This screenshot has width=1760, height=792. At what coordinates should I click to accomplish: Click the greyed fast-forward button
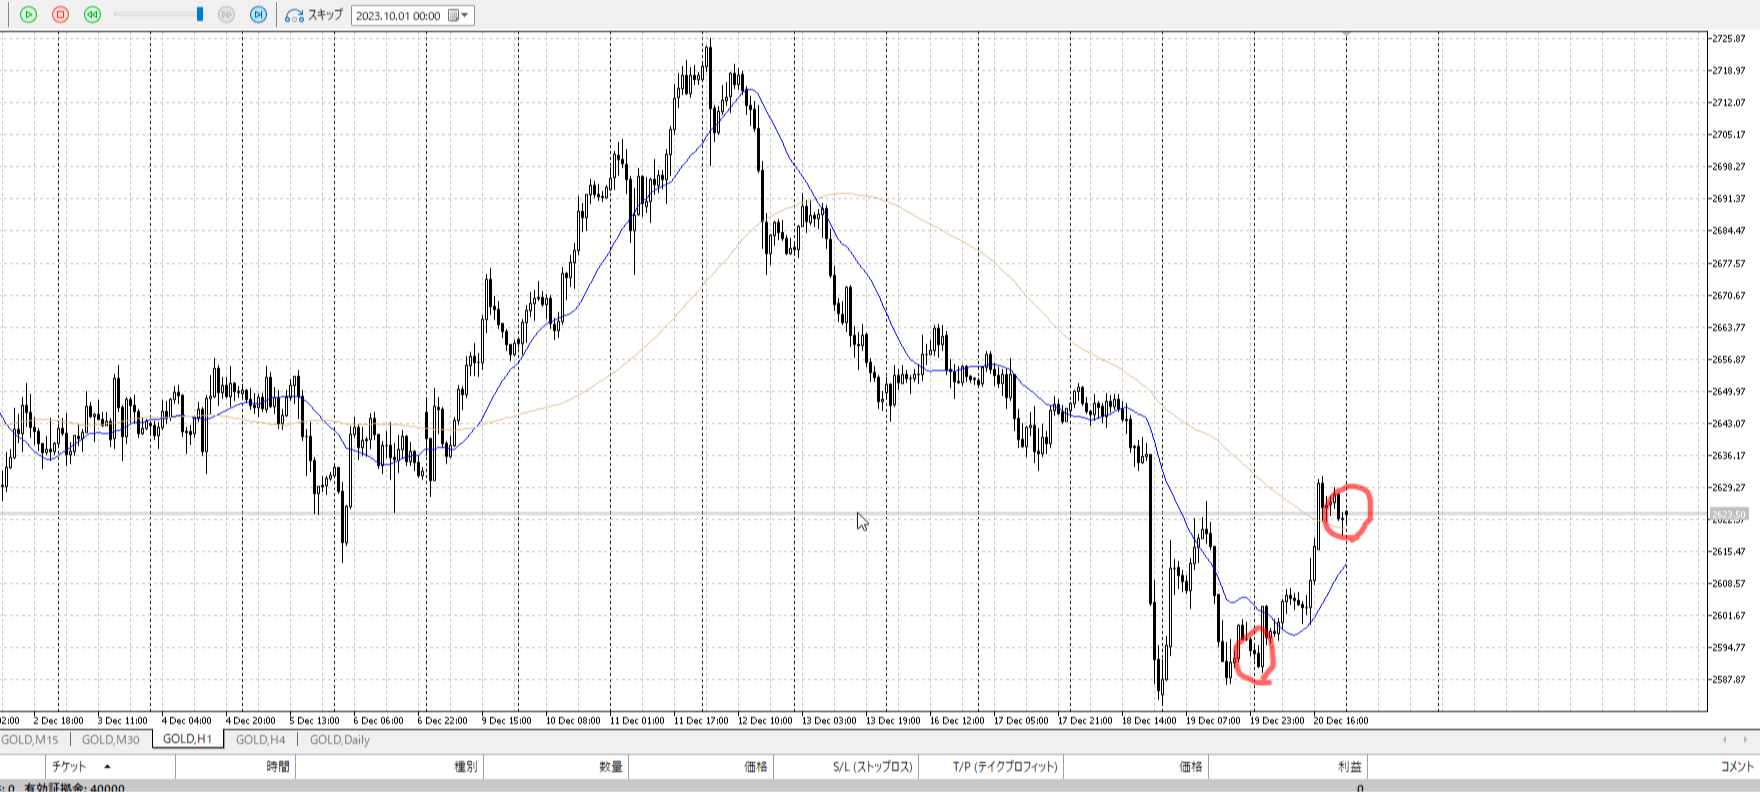coord(226,15)
